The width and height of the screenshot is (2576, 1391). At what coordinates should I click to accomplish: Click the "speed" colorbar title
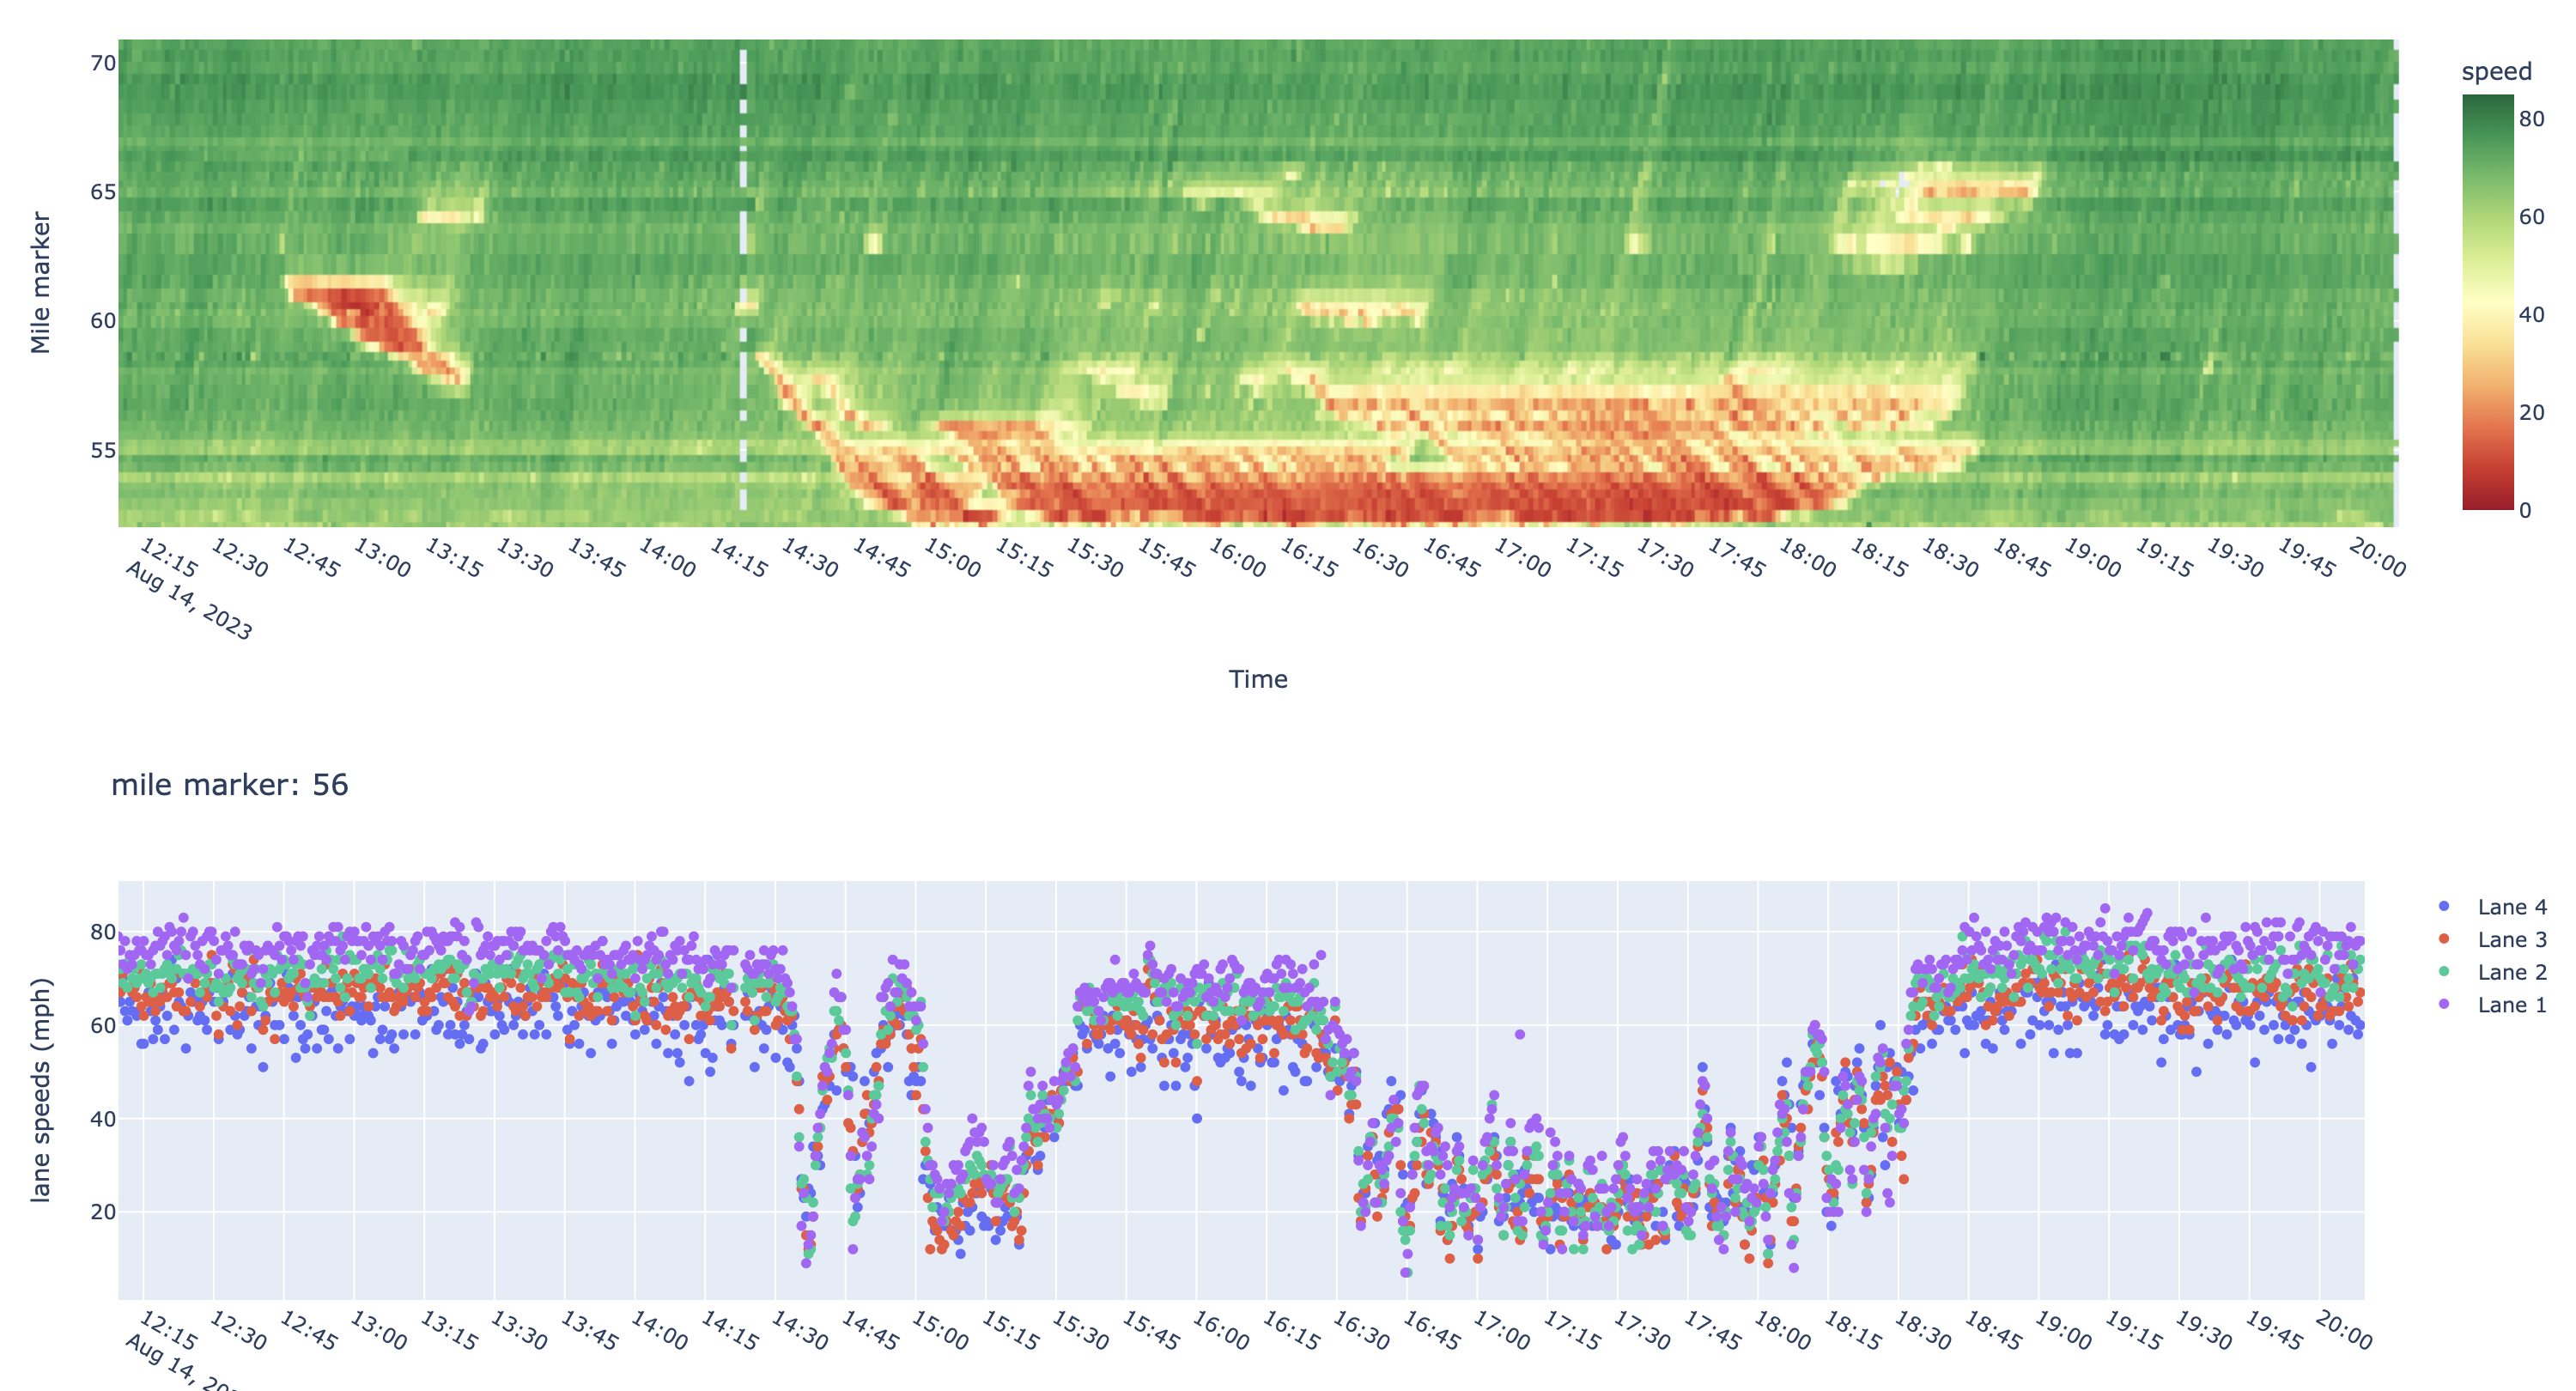(x=2496, y=72)
